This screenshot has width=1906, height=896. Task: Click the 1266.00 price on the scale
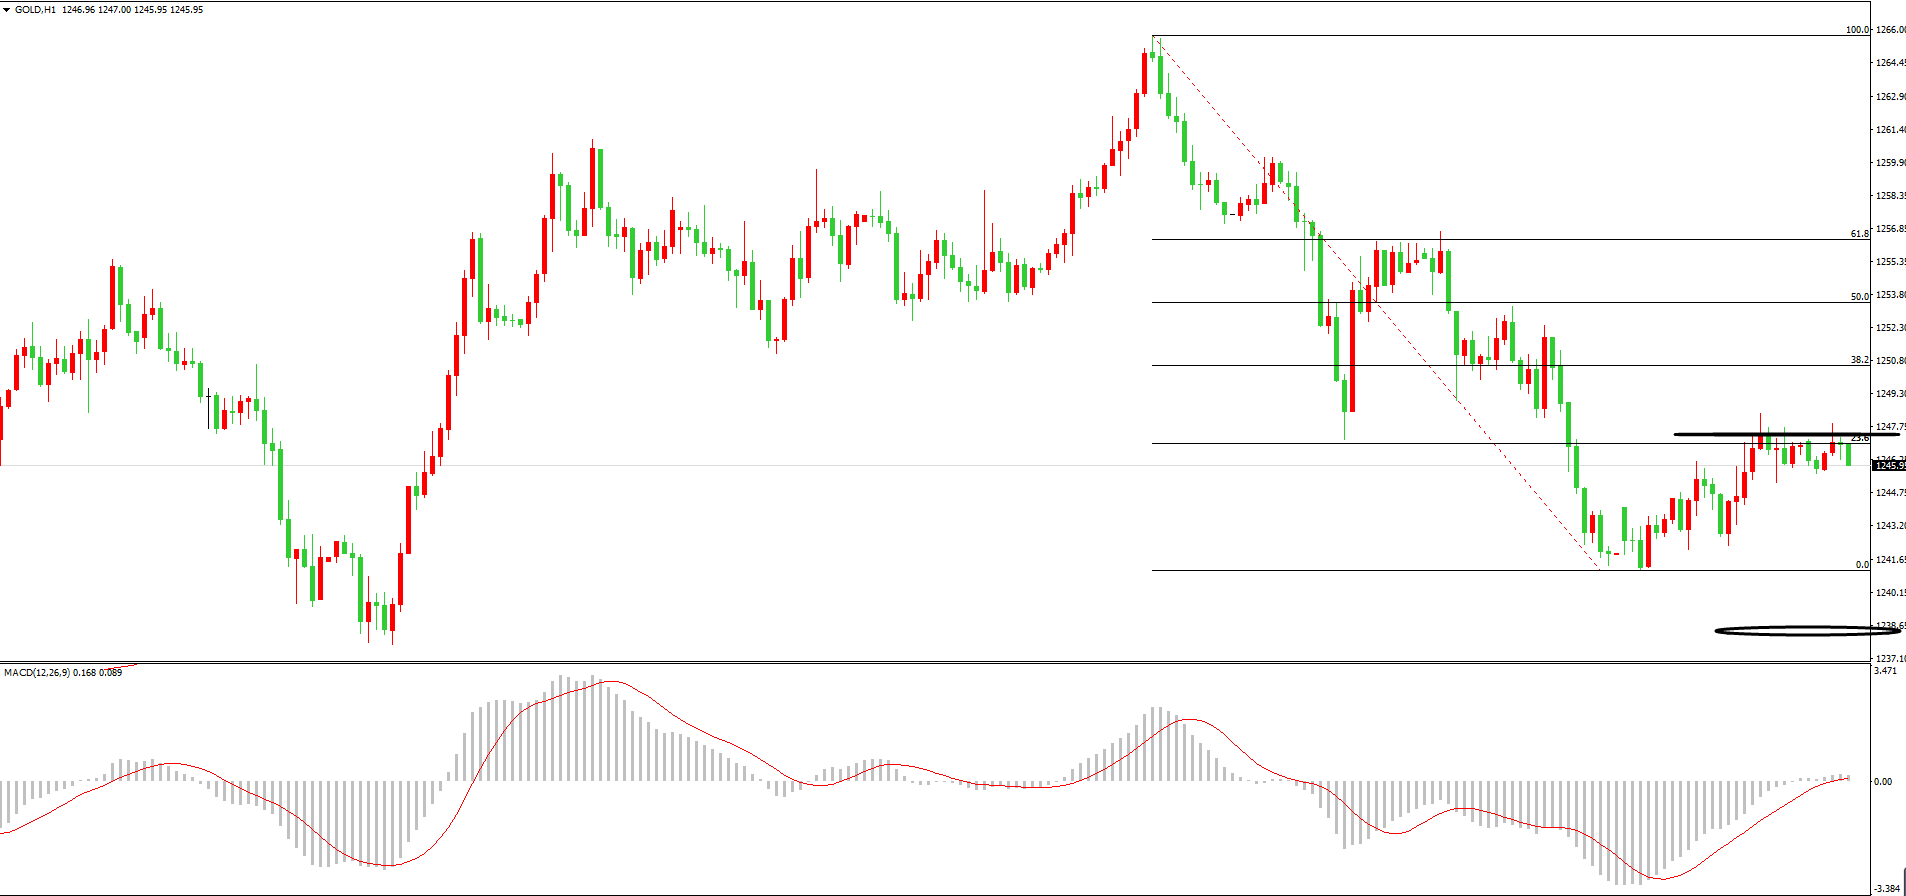[1890, 30]
